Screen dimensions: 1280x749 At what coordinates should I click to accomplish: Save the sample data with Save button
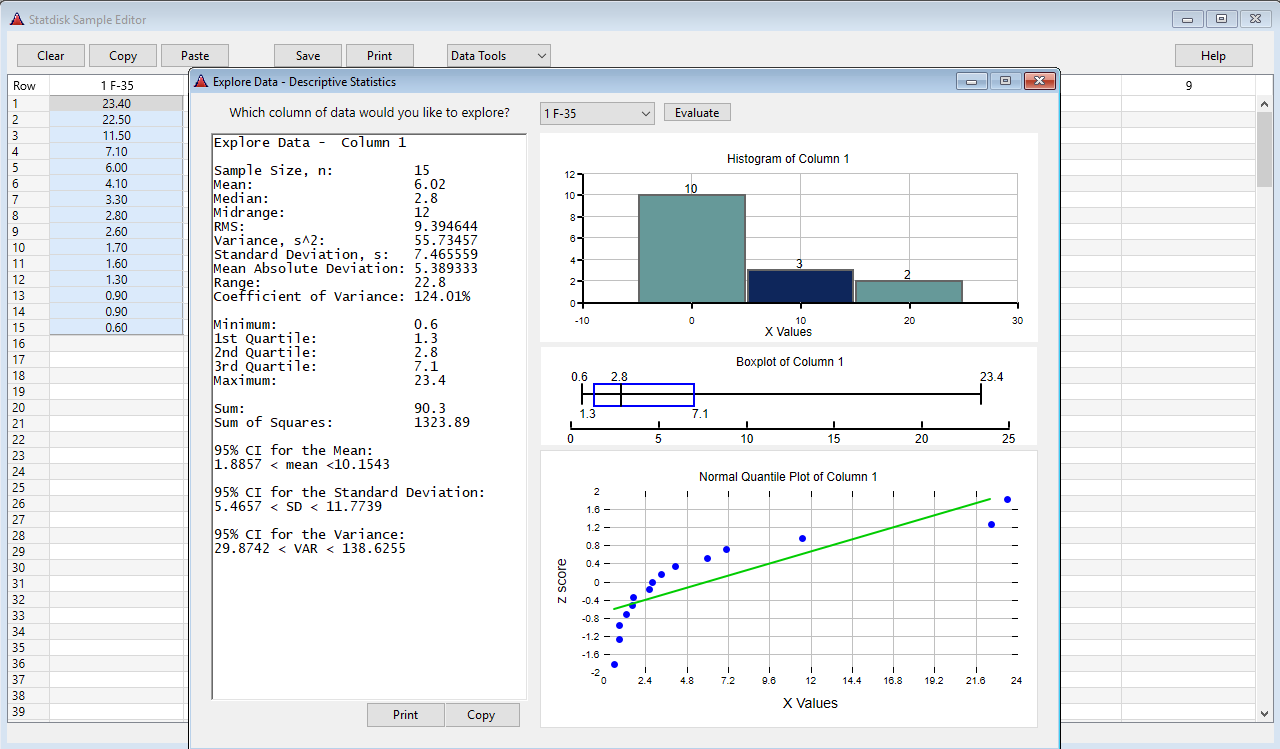click(308, 56)
